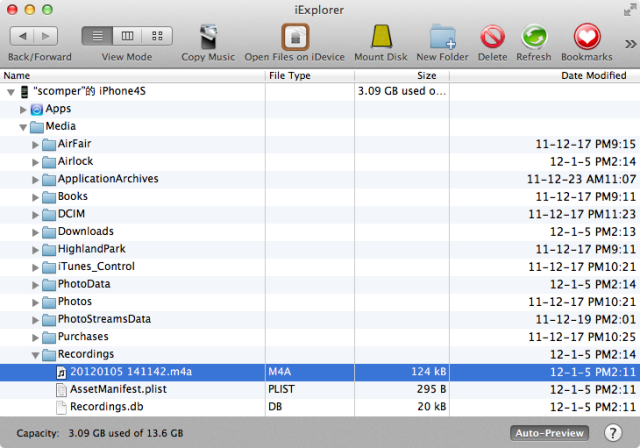The height and width of the screenshot is (448, 640).
Task: Open the Bookmarks heart icon
Action: pos(587,37)
